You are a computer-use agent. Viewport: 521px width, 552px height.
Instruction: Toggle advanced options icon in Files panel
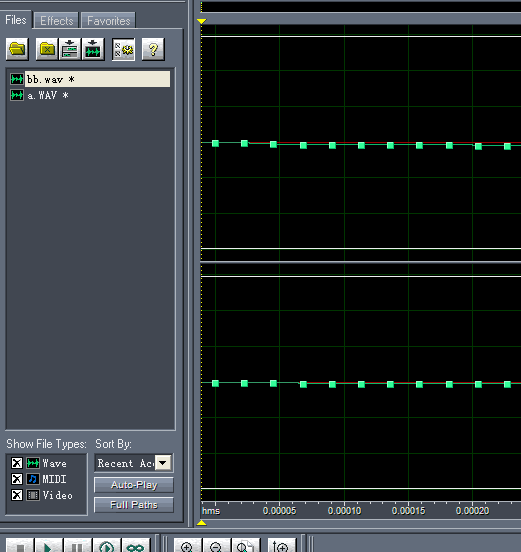pyautogui.click(x=123, y=49)
